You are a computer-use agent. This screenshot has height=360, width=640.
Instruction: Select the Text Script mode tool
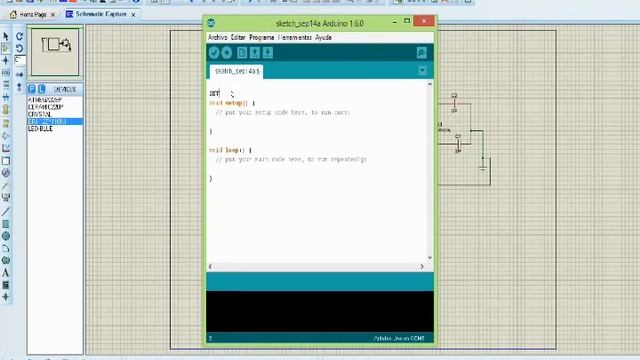pyautogui.click(x=6, y=84)
